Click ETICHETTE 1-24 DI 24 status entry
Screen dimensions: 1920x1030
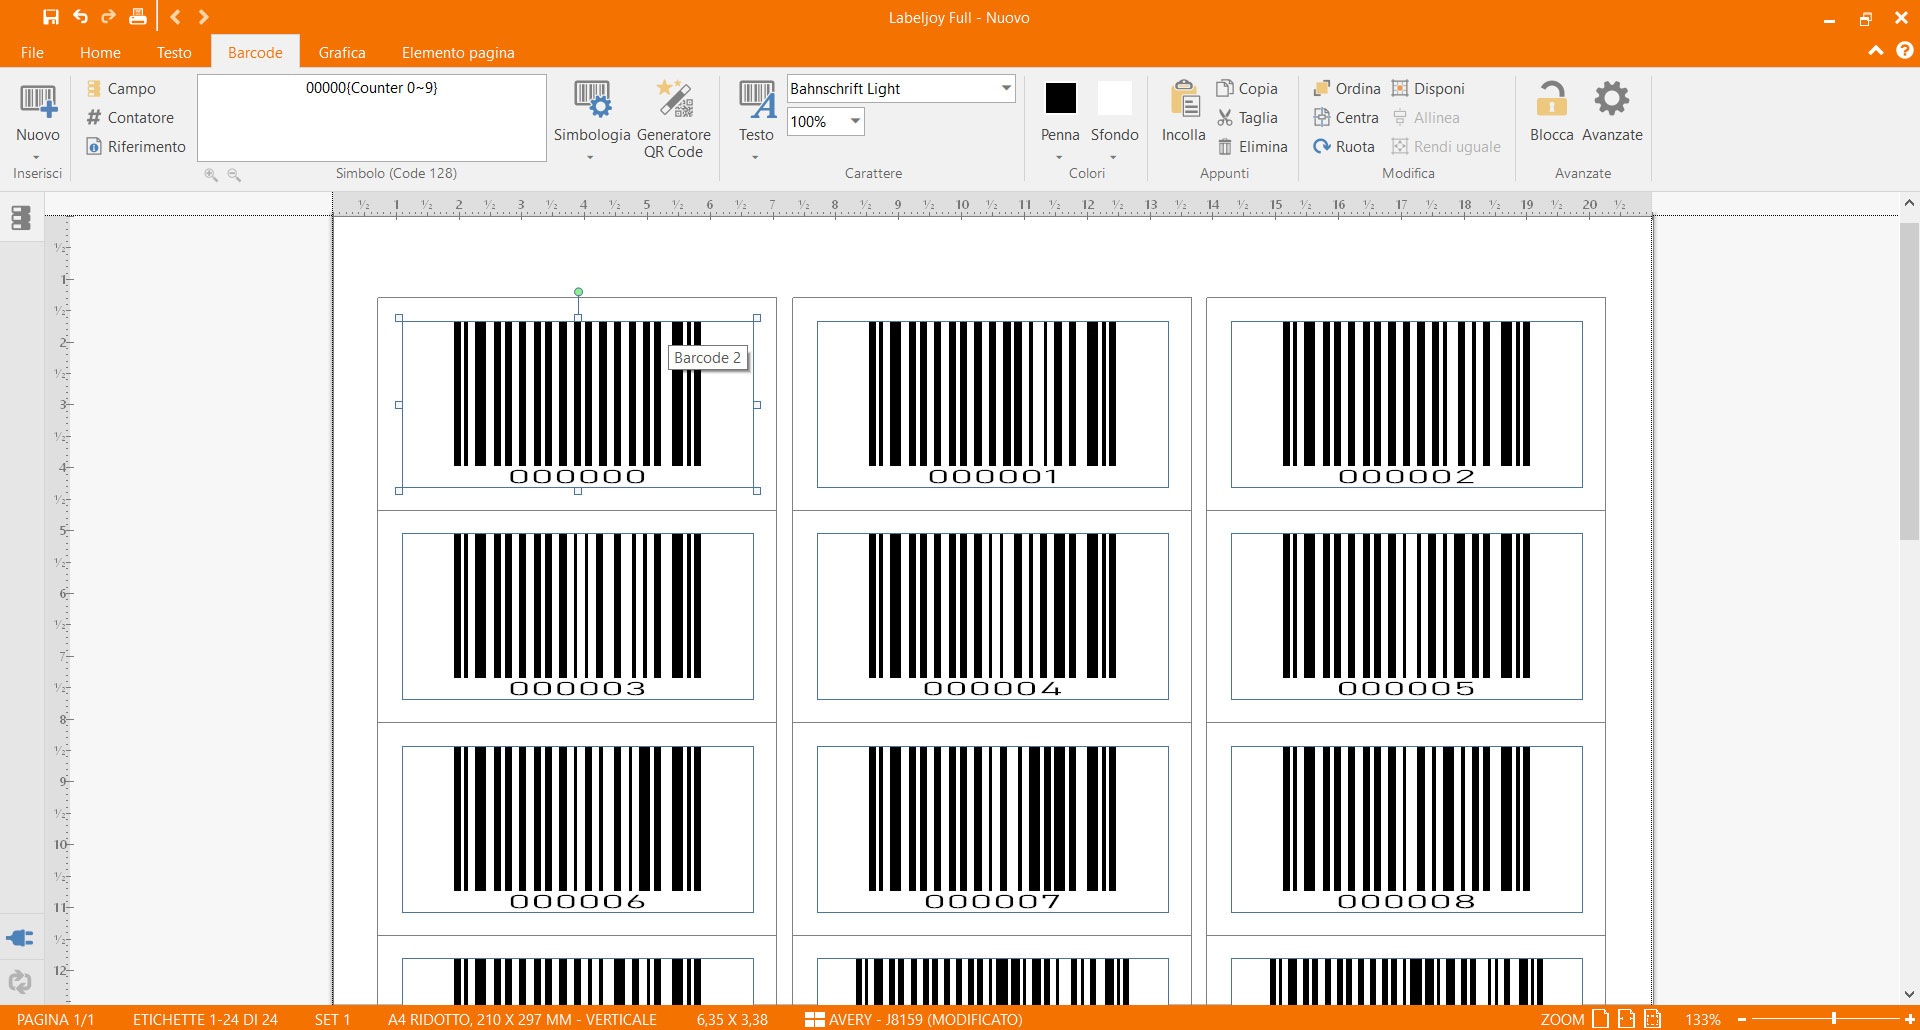pyautogui.click(x=205, y=1019)
